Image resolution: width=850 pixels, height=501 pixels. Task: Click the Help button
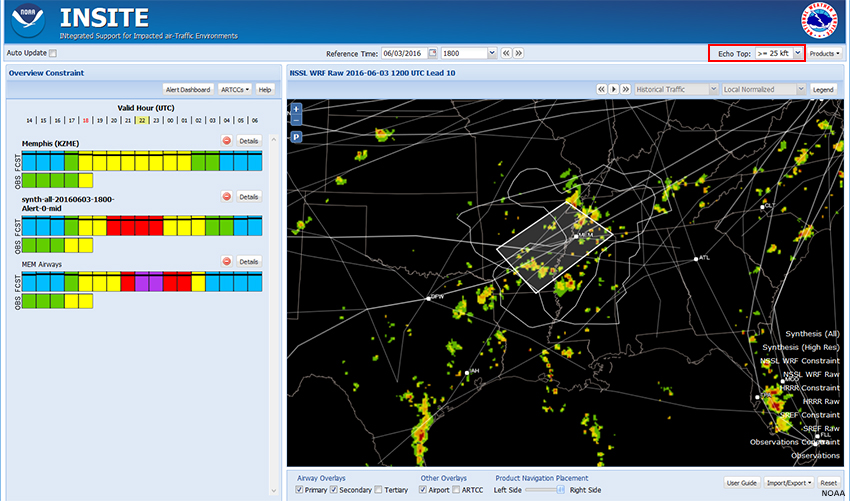265,89
